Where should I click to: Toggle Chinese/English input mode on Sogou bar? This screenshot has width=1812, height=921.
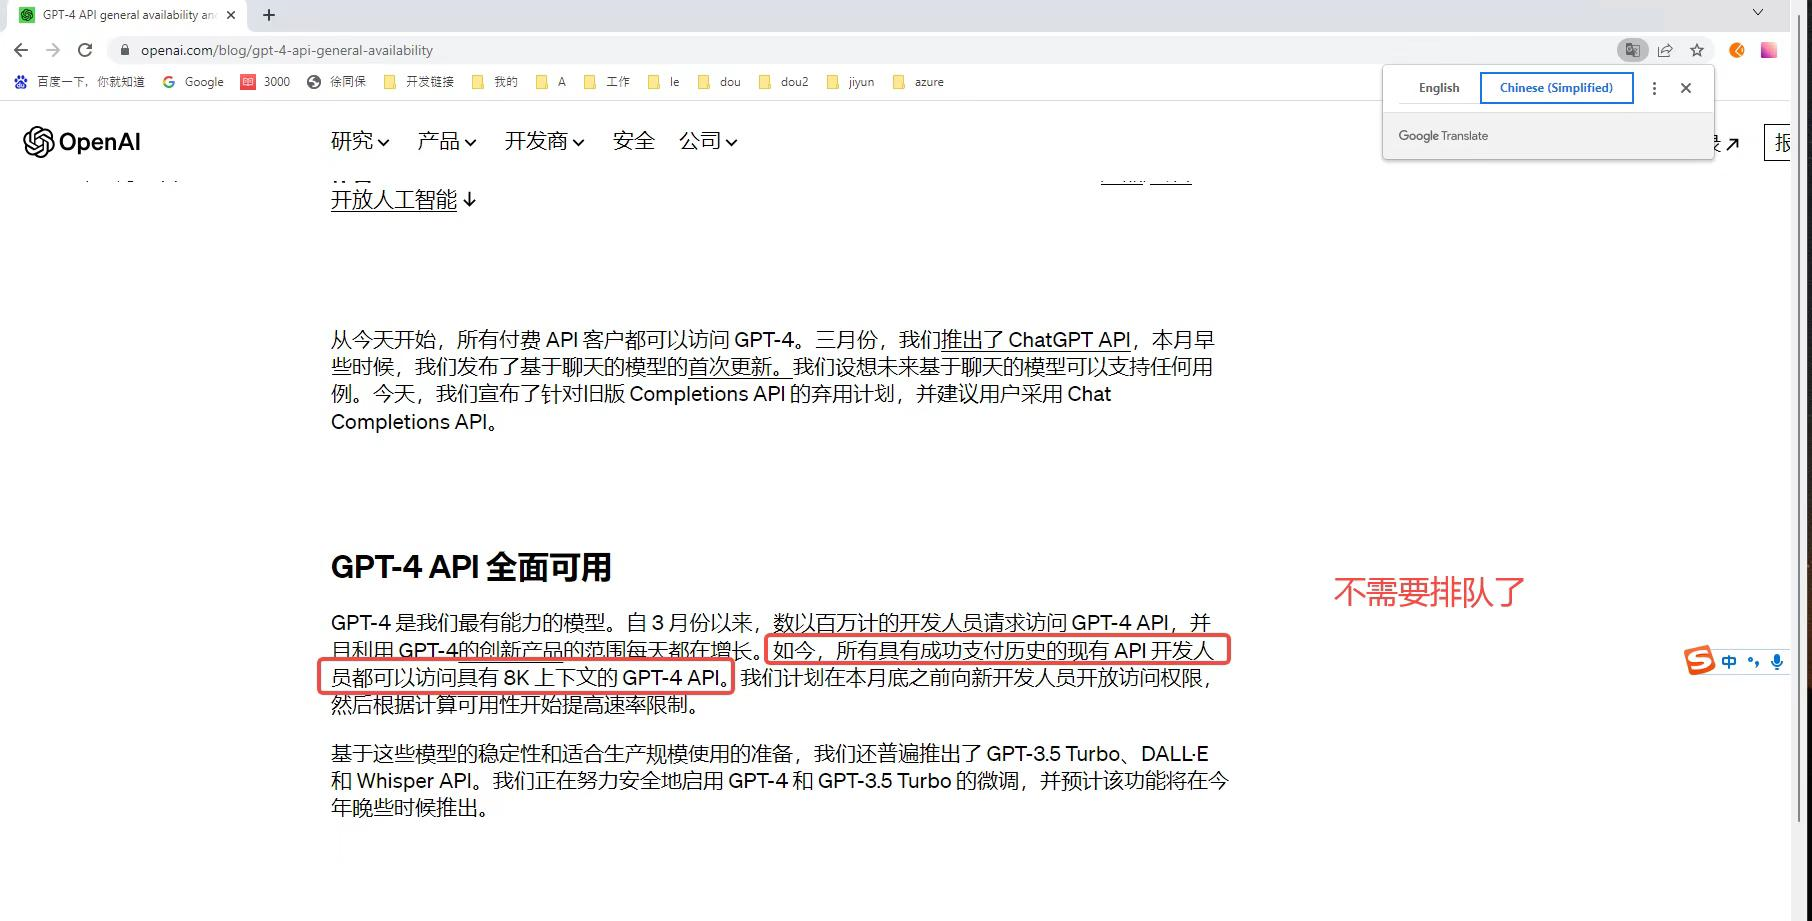coord(1727,661)
